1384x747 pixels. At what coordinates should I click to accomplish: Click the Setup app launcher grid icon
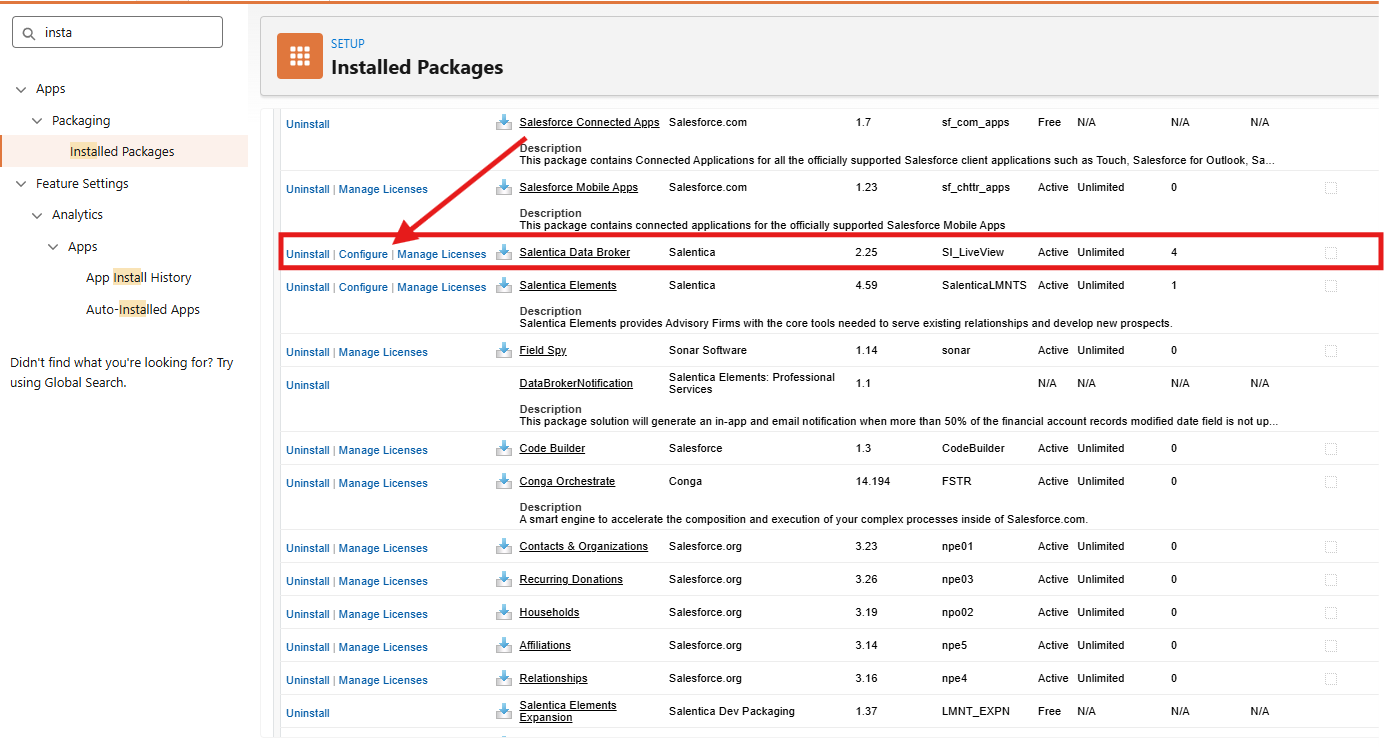(300, 56)
